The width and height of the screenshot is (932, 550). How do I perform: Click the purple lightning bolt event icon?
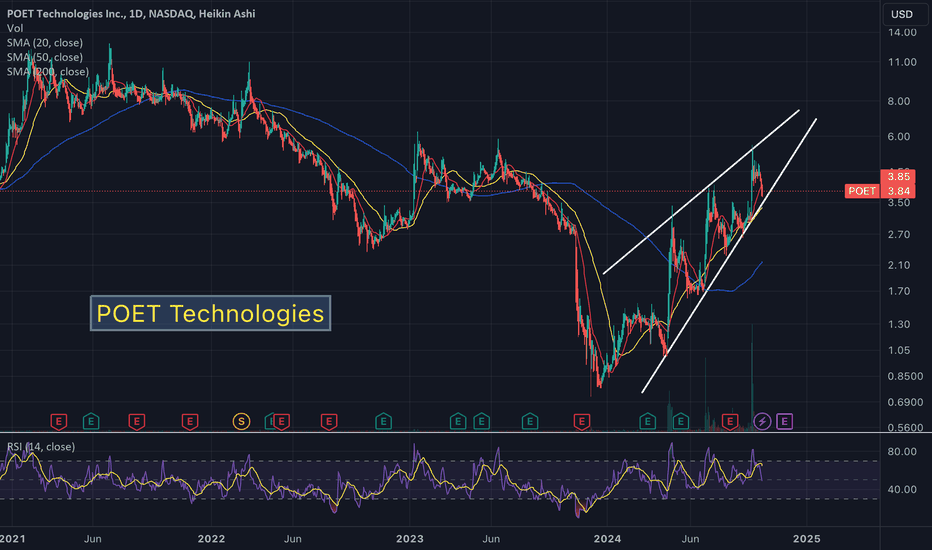click(x=762, y=422)
